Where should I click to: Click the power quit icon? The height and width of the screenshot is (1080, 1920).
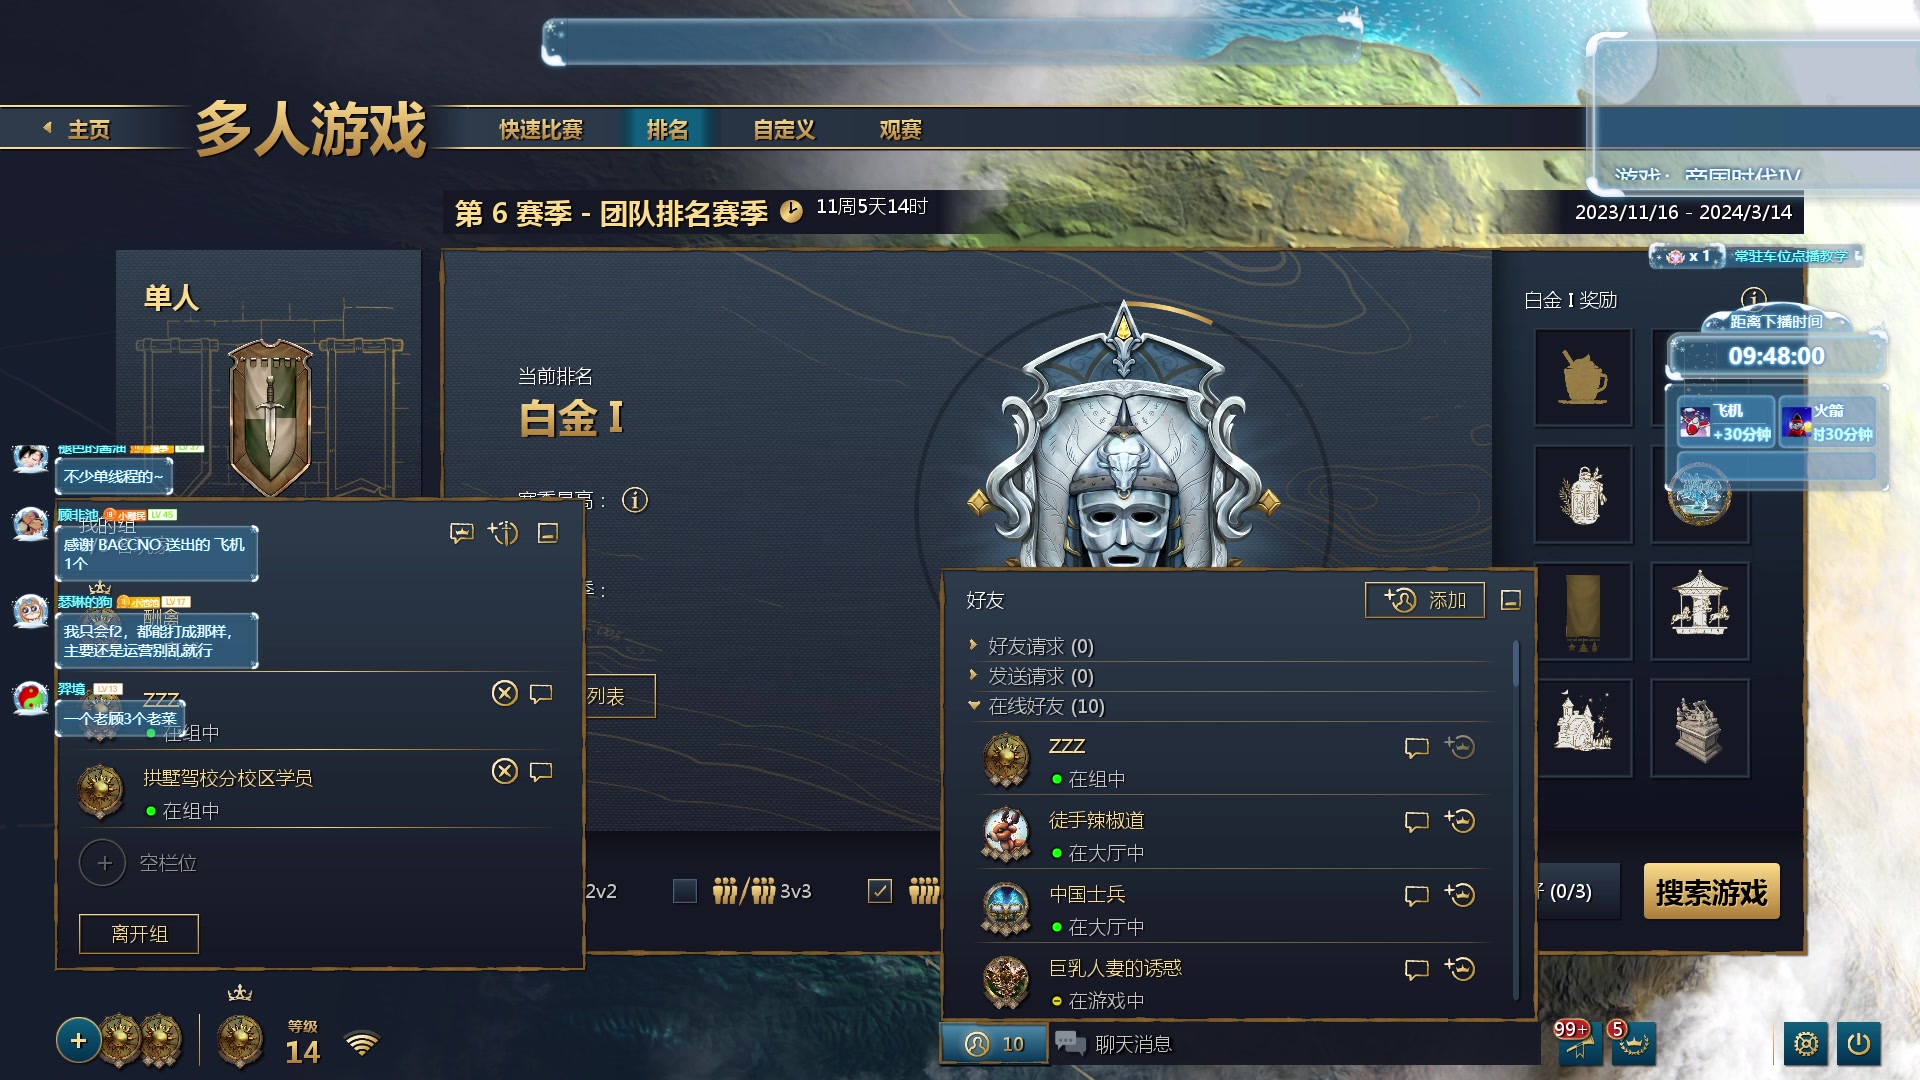[1858, 1044]
